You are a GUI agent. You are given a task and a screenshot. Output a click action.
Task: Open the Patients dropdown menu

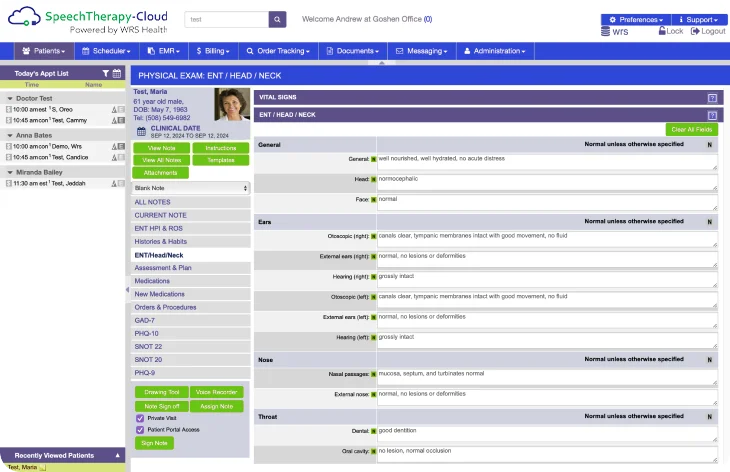44,51
